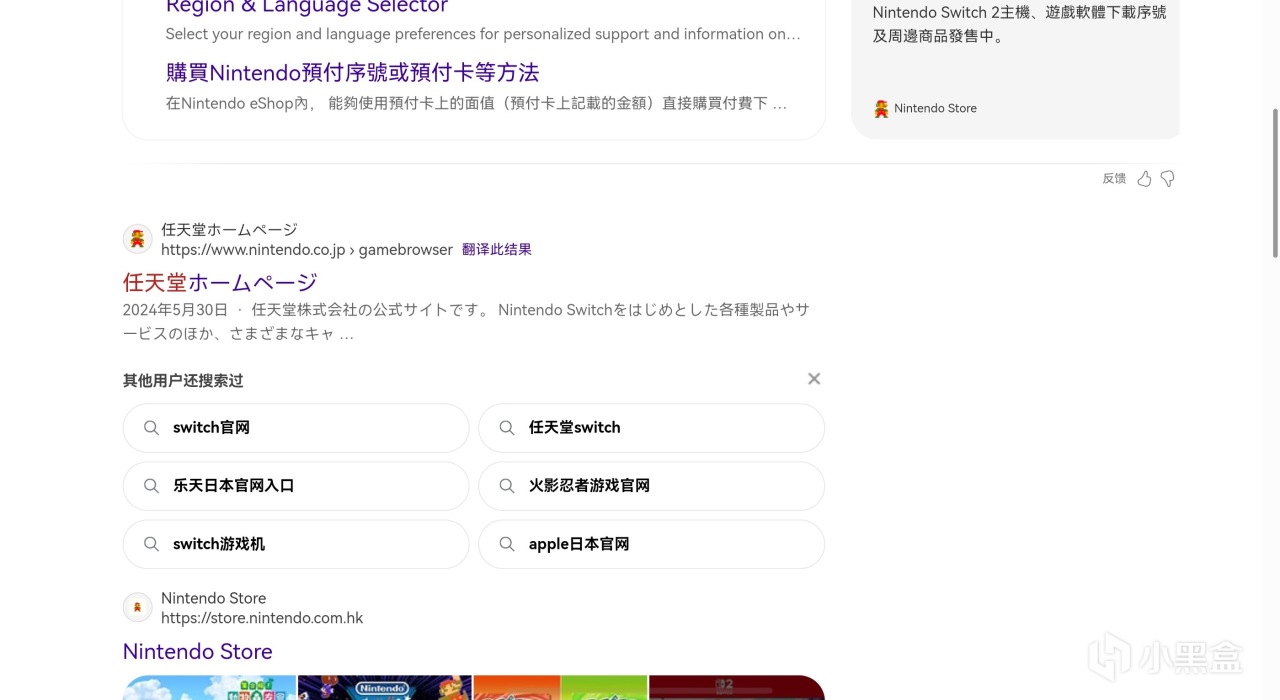The width and height of the screenshot is (1280, 700).
Task: Click search icon in 任天堂switch suggestion
Action: coord(507,428)
